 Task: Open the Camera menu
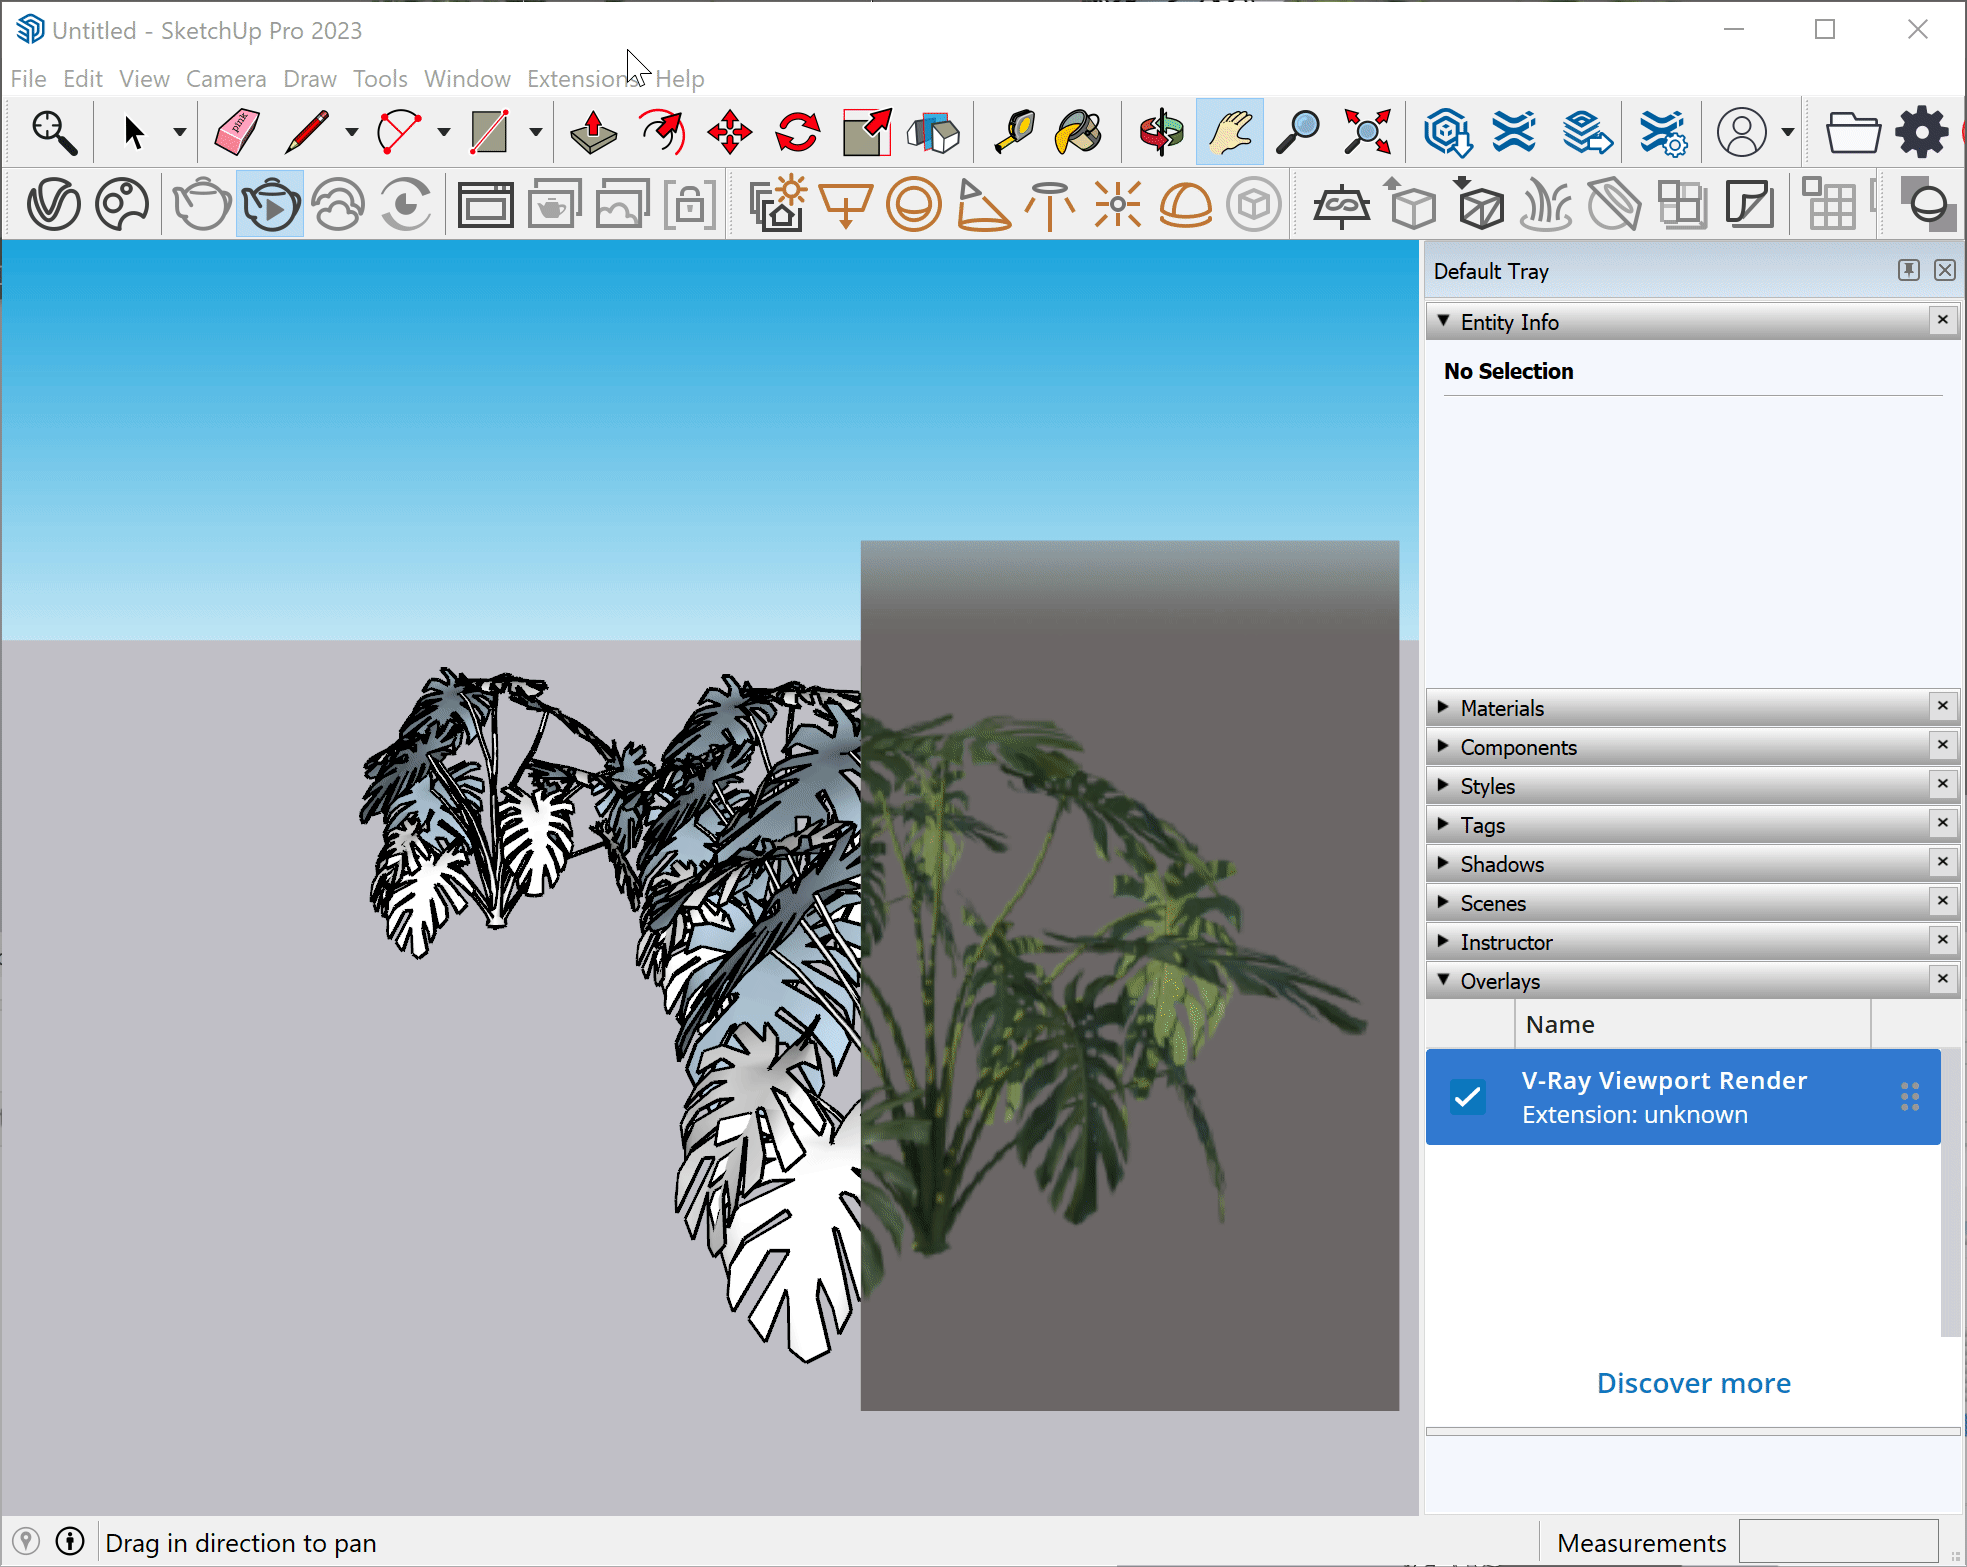[226, 78]
